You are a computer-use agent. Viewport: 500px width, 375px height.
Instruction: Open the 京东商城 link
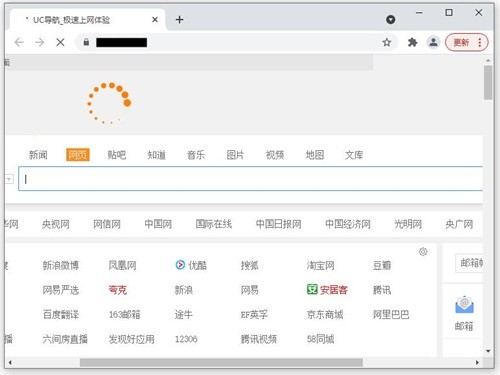(325, 314)
